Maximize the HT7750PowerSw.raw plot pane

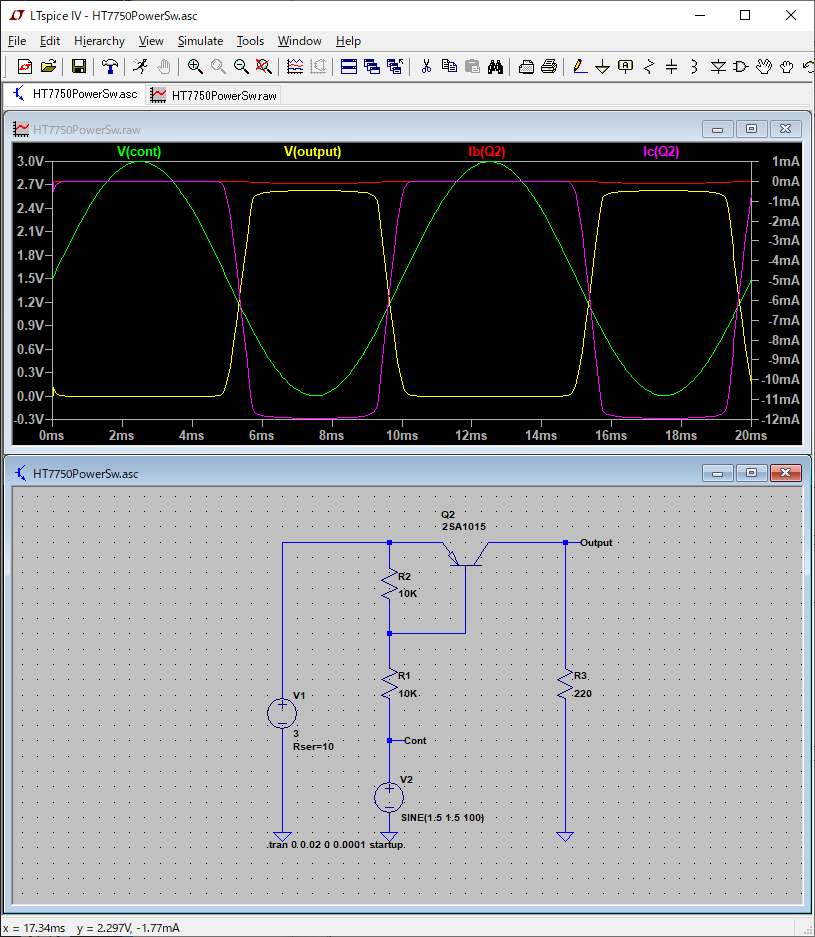[x=752, y=128]
